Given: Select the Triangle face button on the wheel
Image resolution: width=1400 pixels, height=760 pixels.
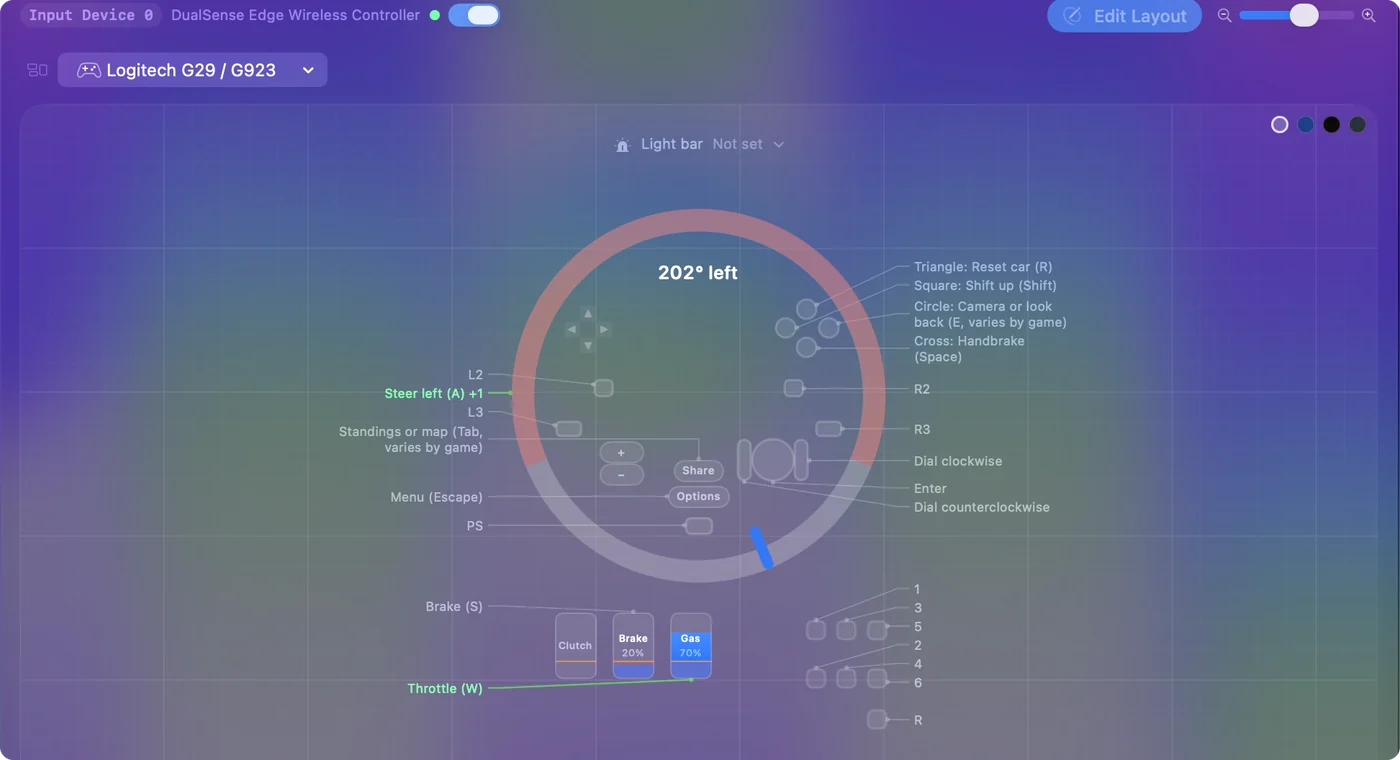Looking at the screenshot, I should [x=807, y=309].
